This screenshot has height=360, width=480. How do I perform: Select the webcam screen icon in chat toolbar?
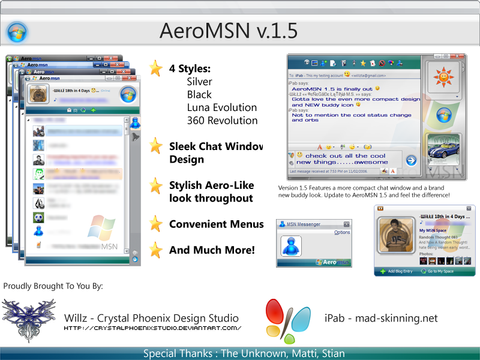pos(314,63)
